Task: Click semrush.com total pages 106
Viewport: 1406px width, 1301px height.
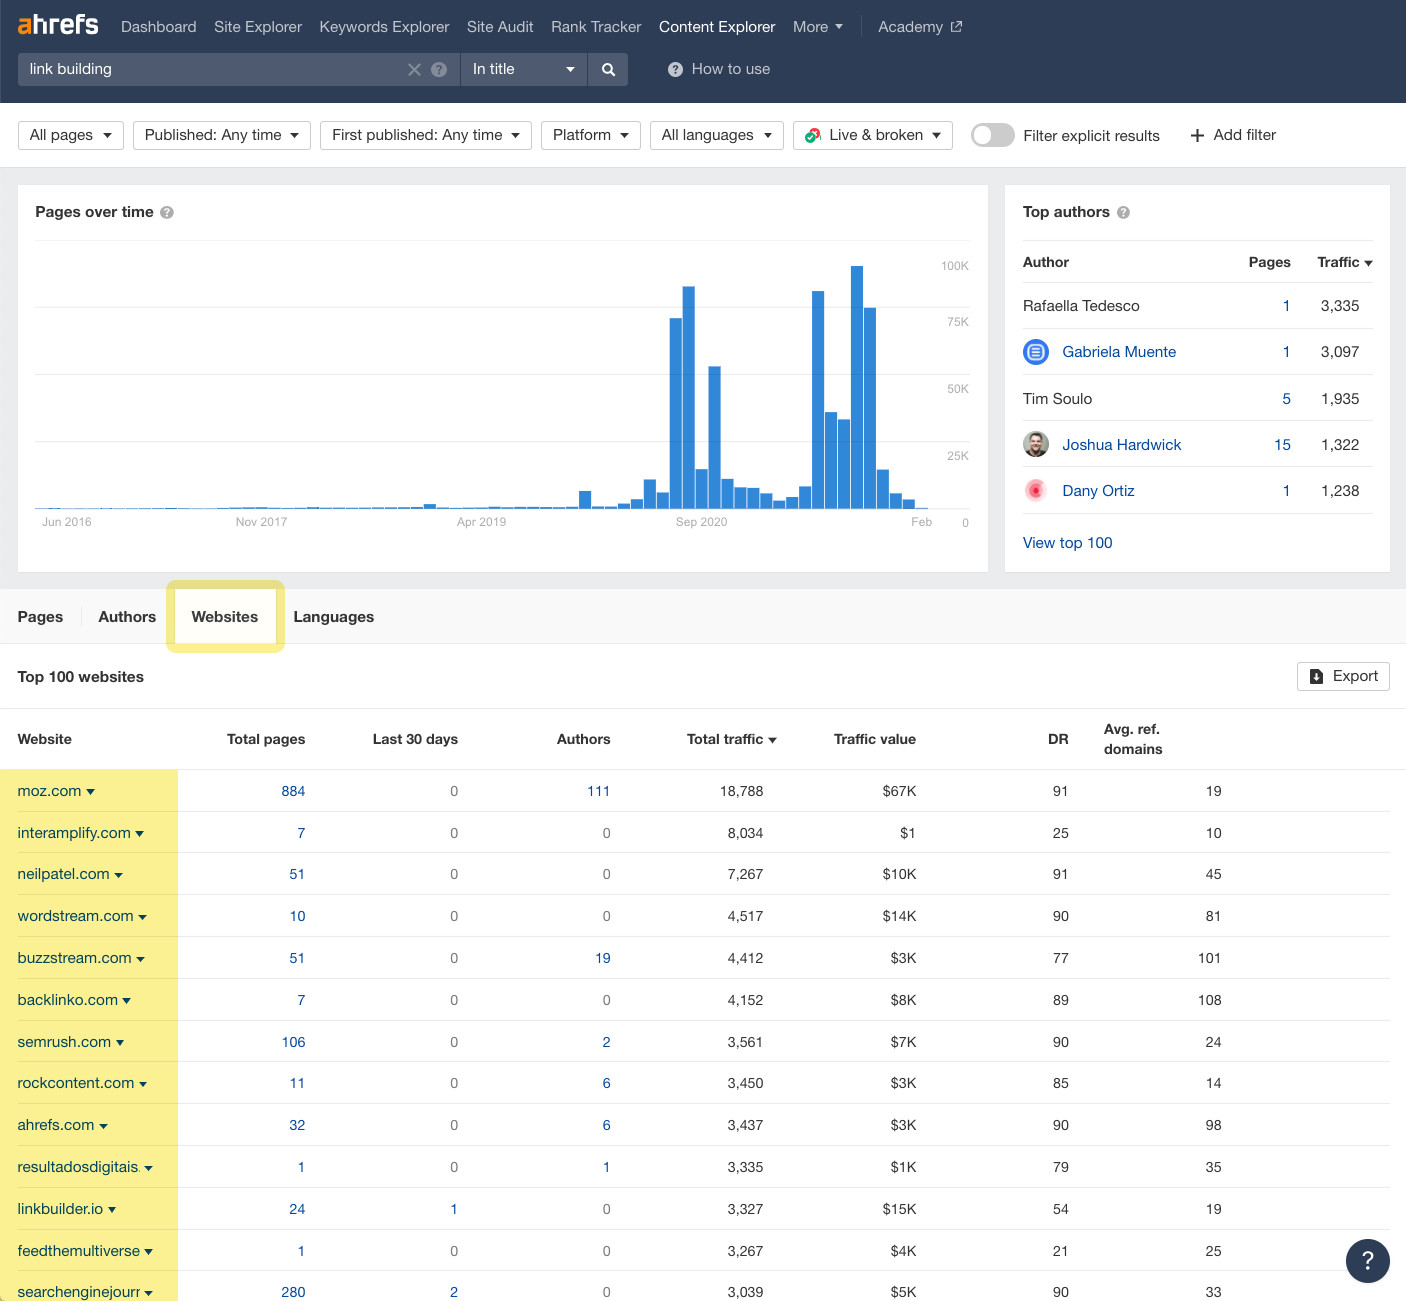Action: coord(293,1042)
